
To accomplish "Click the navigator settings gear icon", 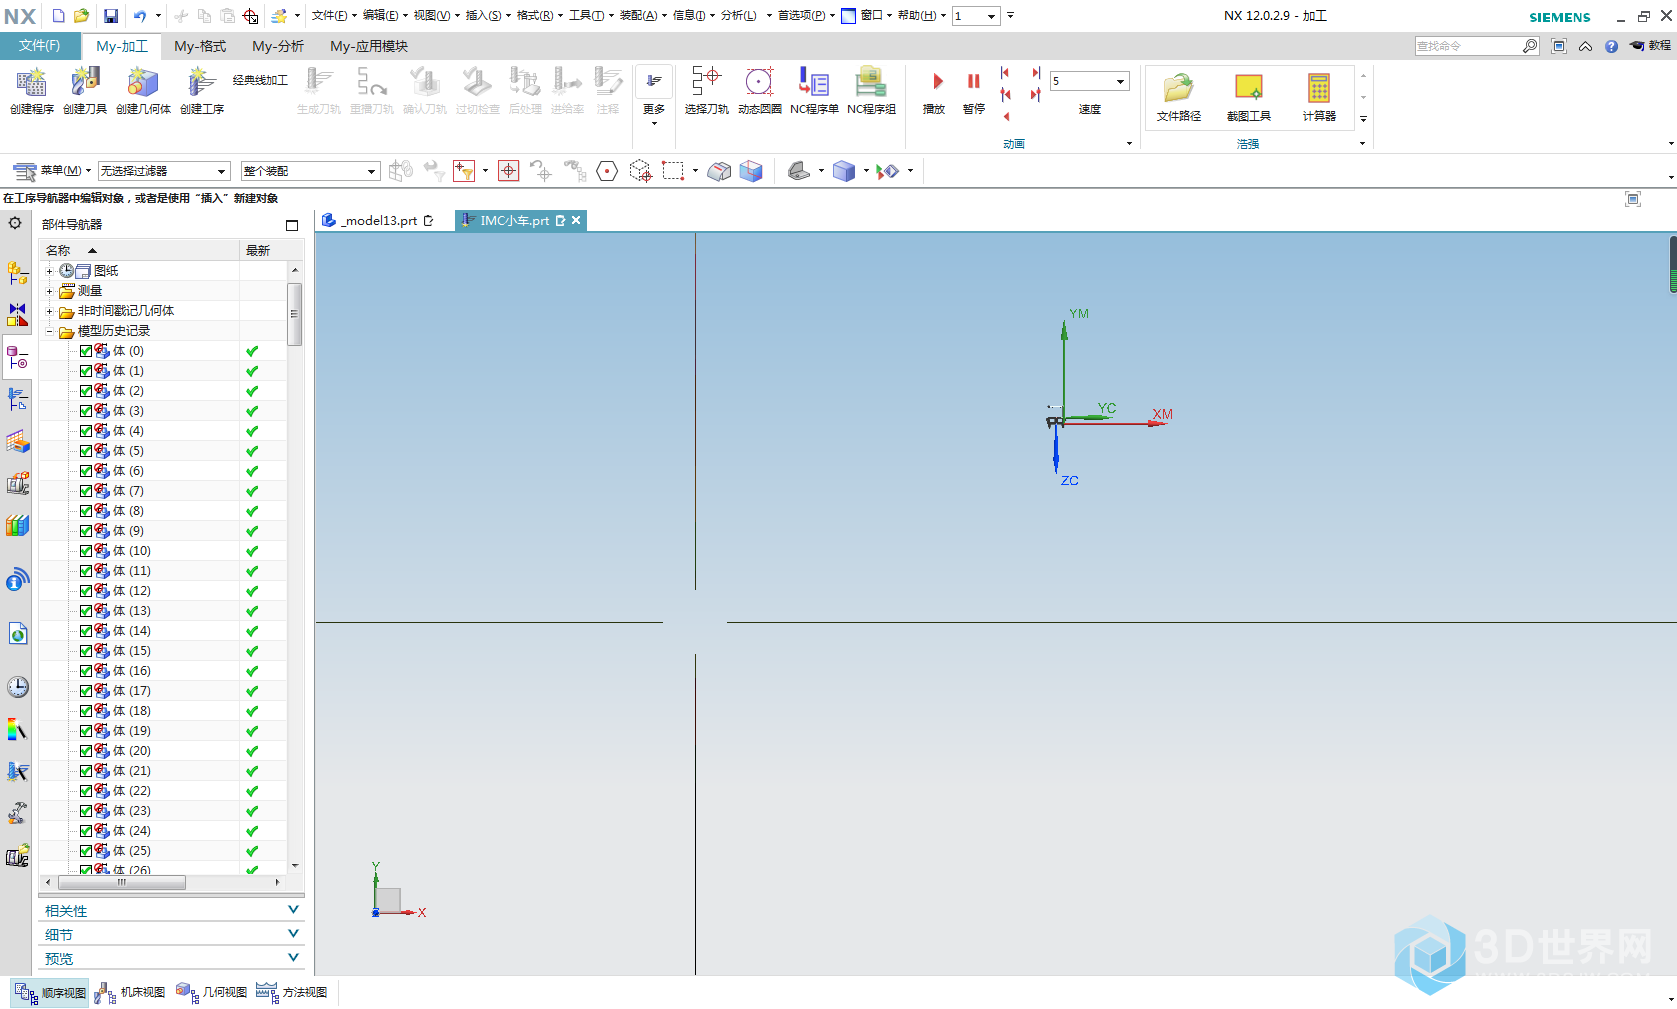I will click(15, 223).
